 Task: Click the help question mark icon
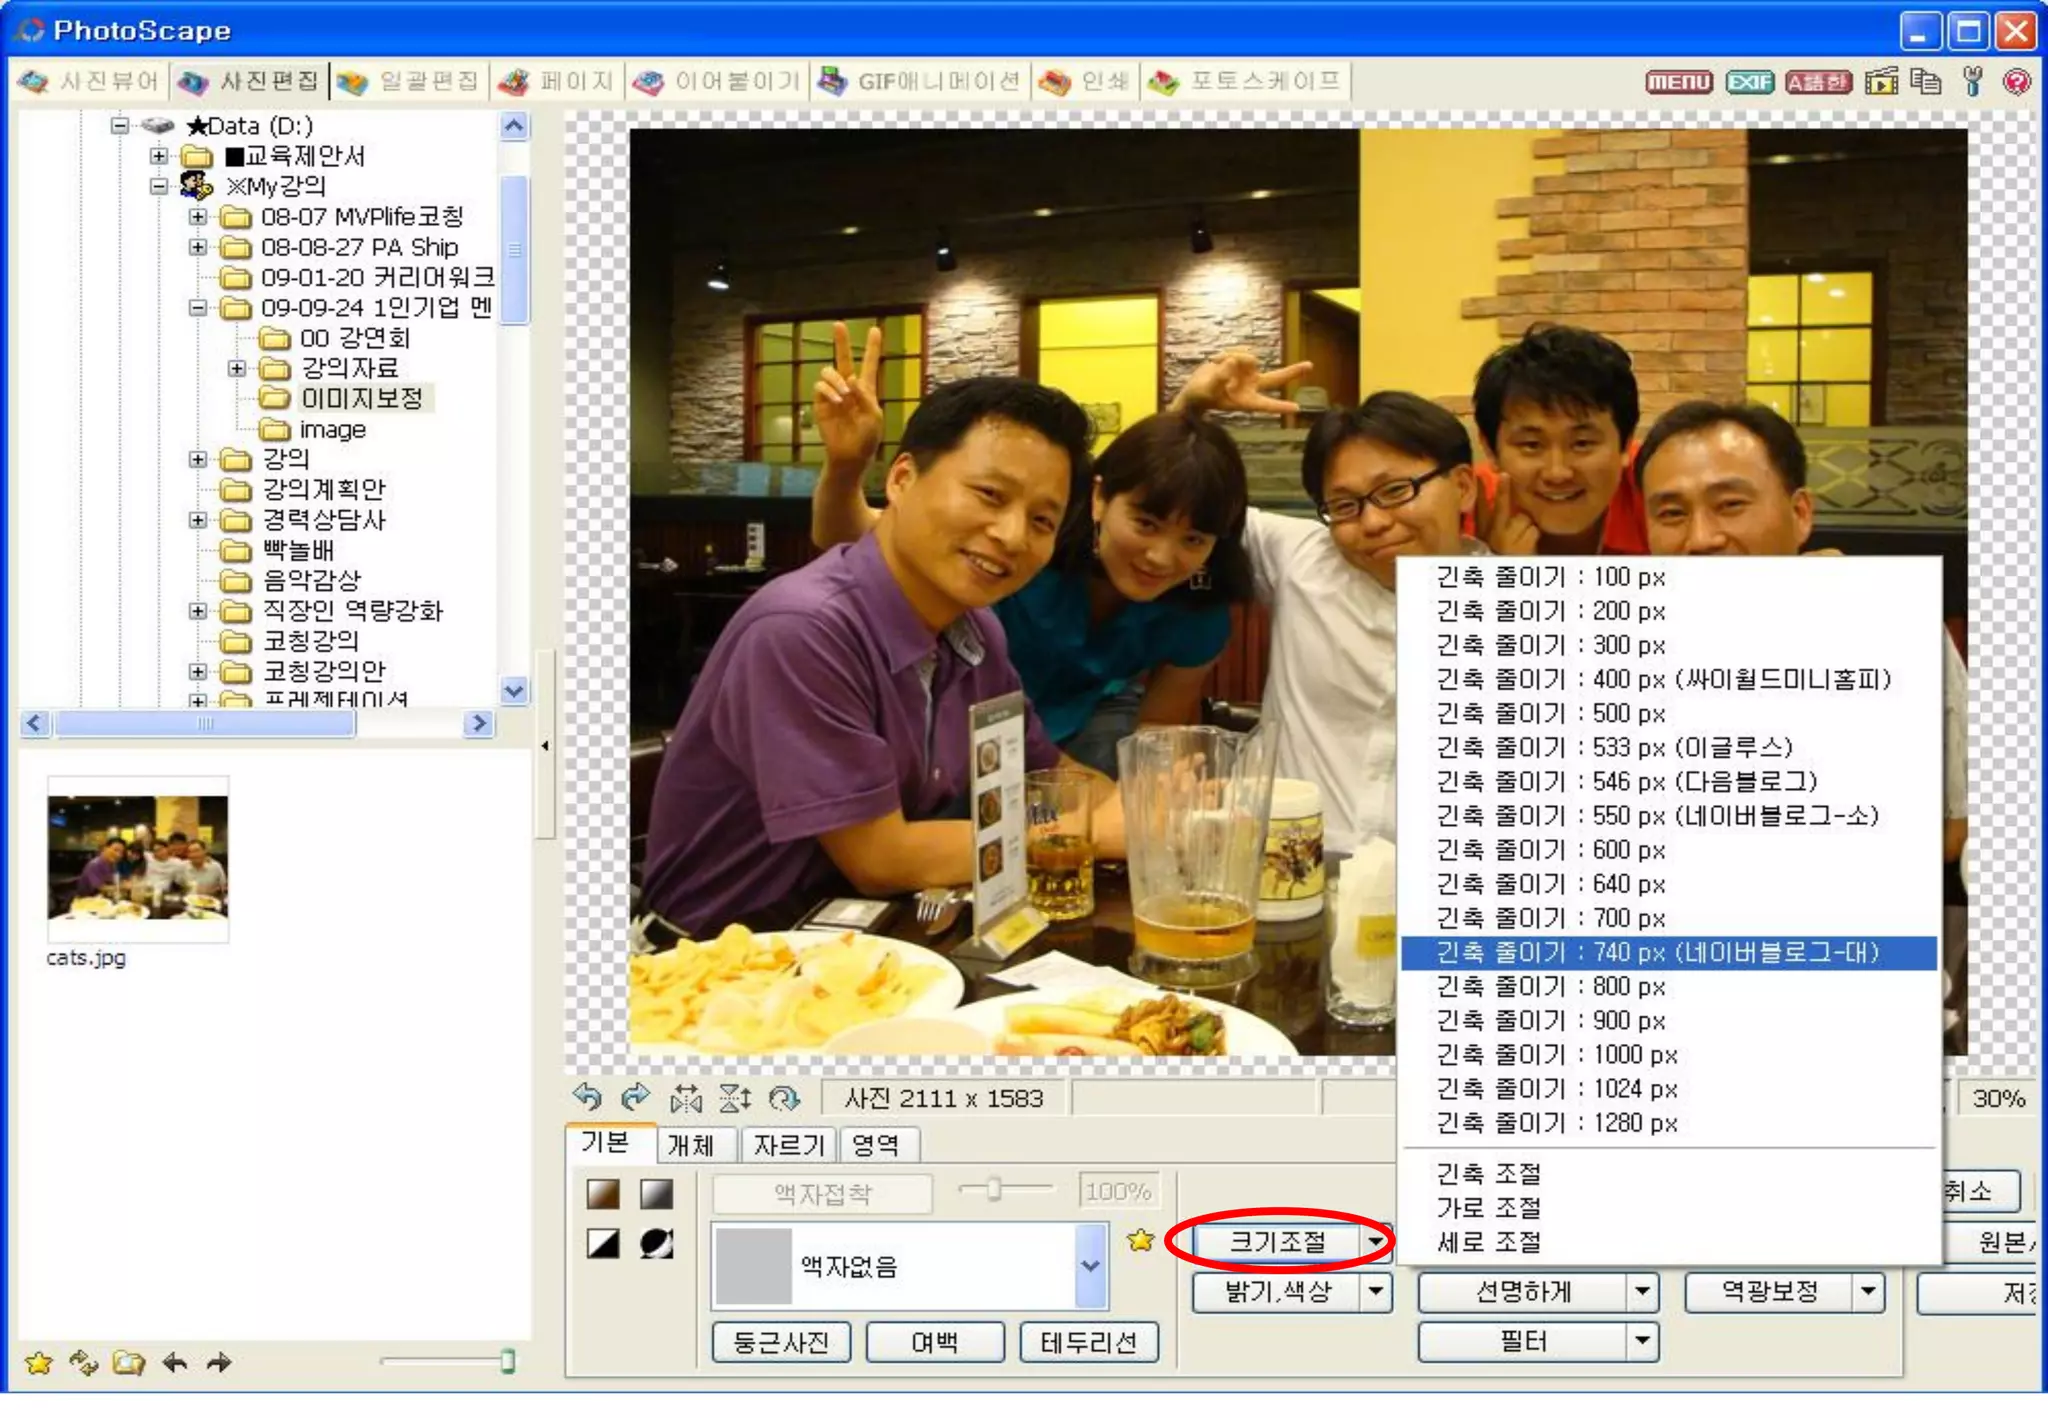(x=2016, y=82)
